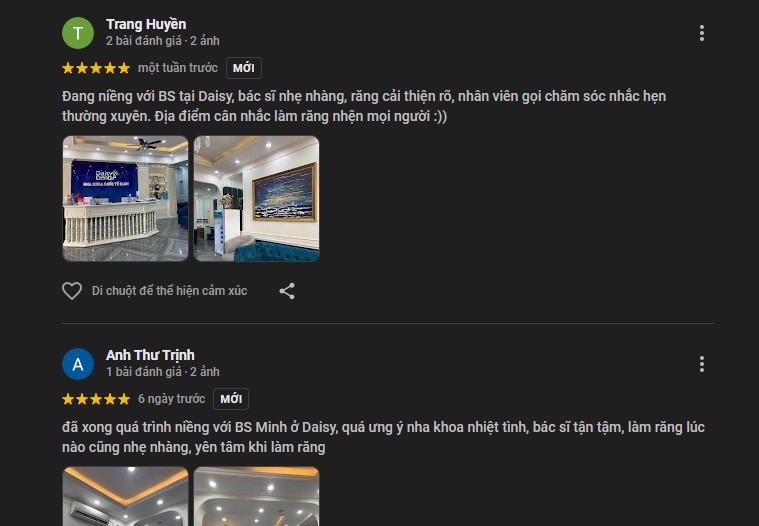Open the Anh Thư Trịnh profile name link
This screenshot has width=759, height=526.
point(150,355)
